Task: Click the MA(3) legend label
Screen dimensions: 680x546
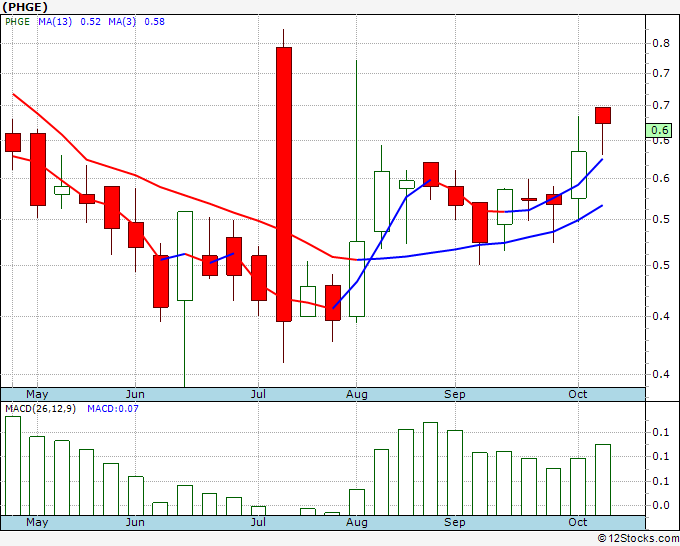Action: point(122,22)
